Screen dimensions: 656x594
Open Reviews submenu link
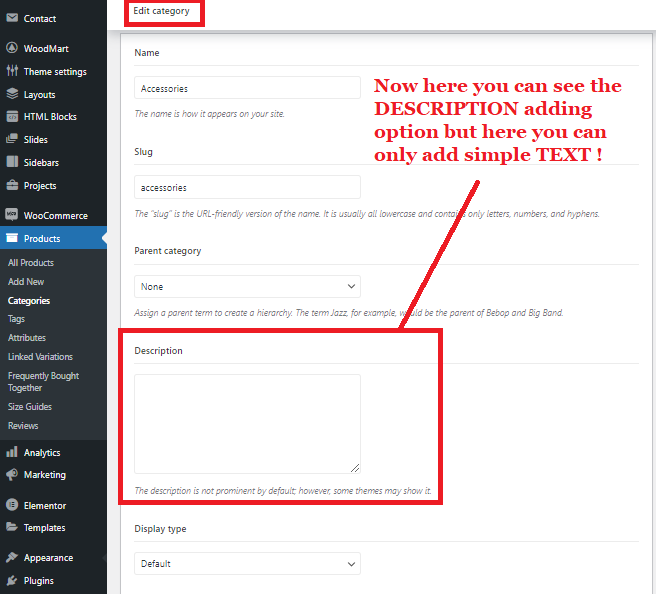23,425
